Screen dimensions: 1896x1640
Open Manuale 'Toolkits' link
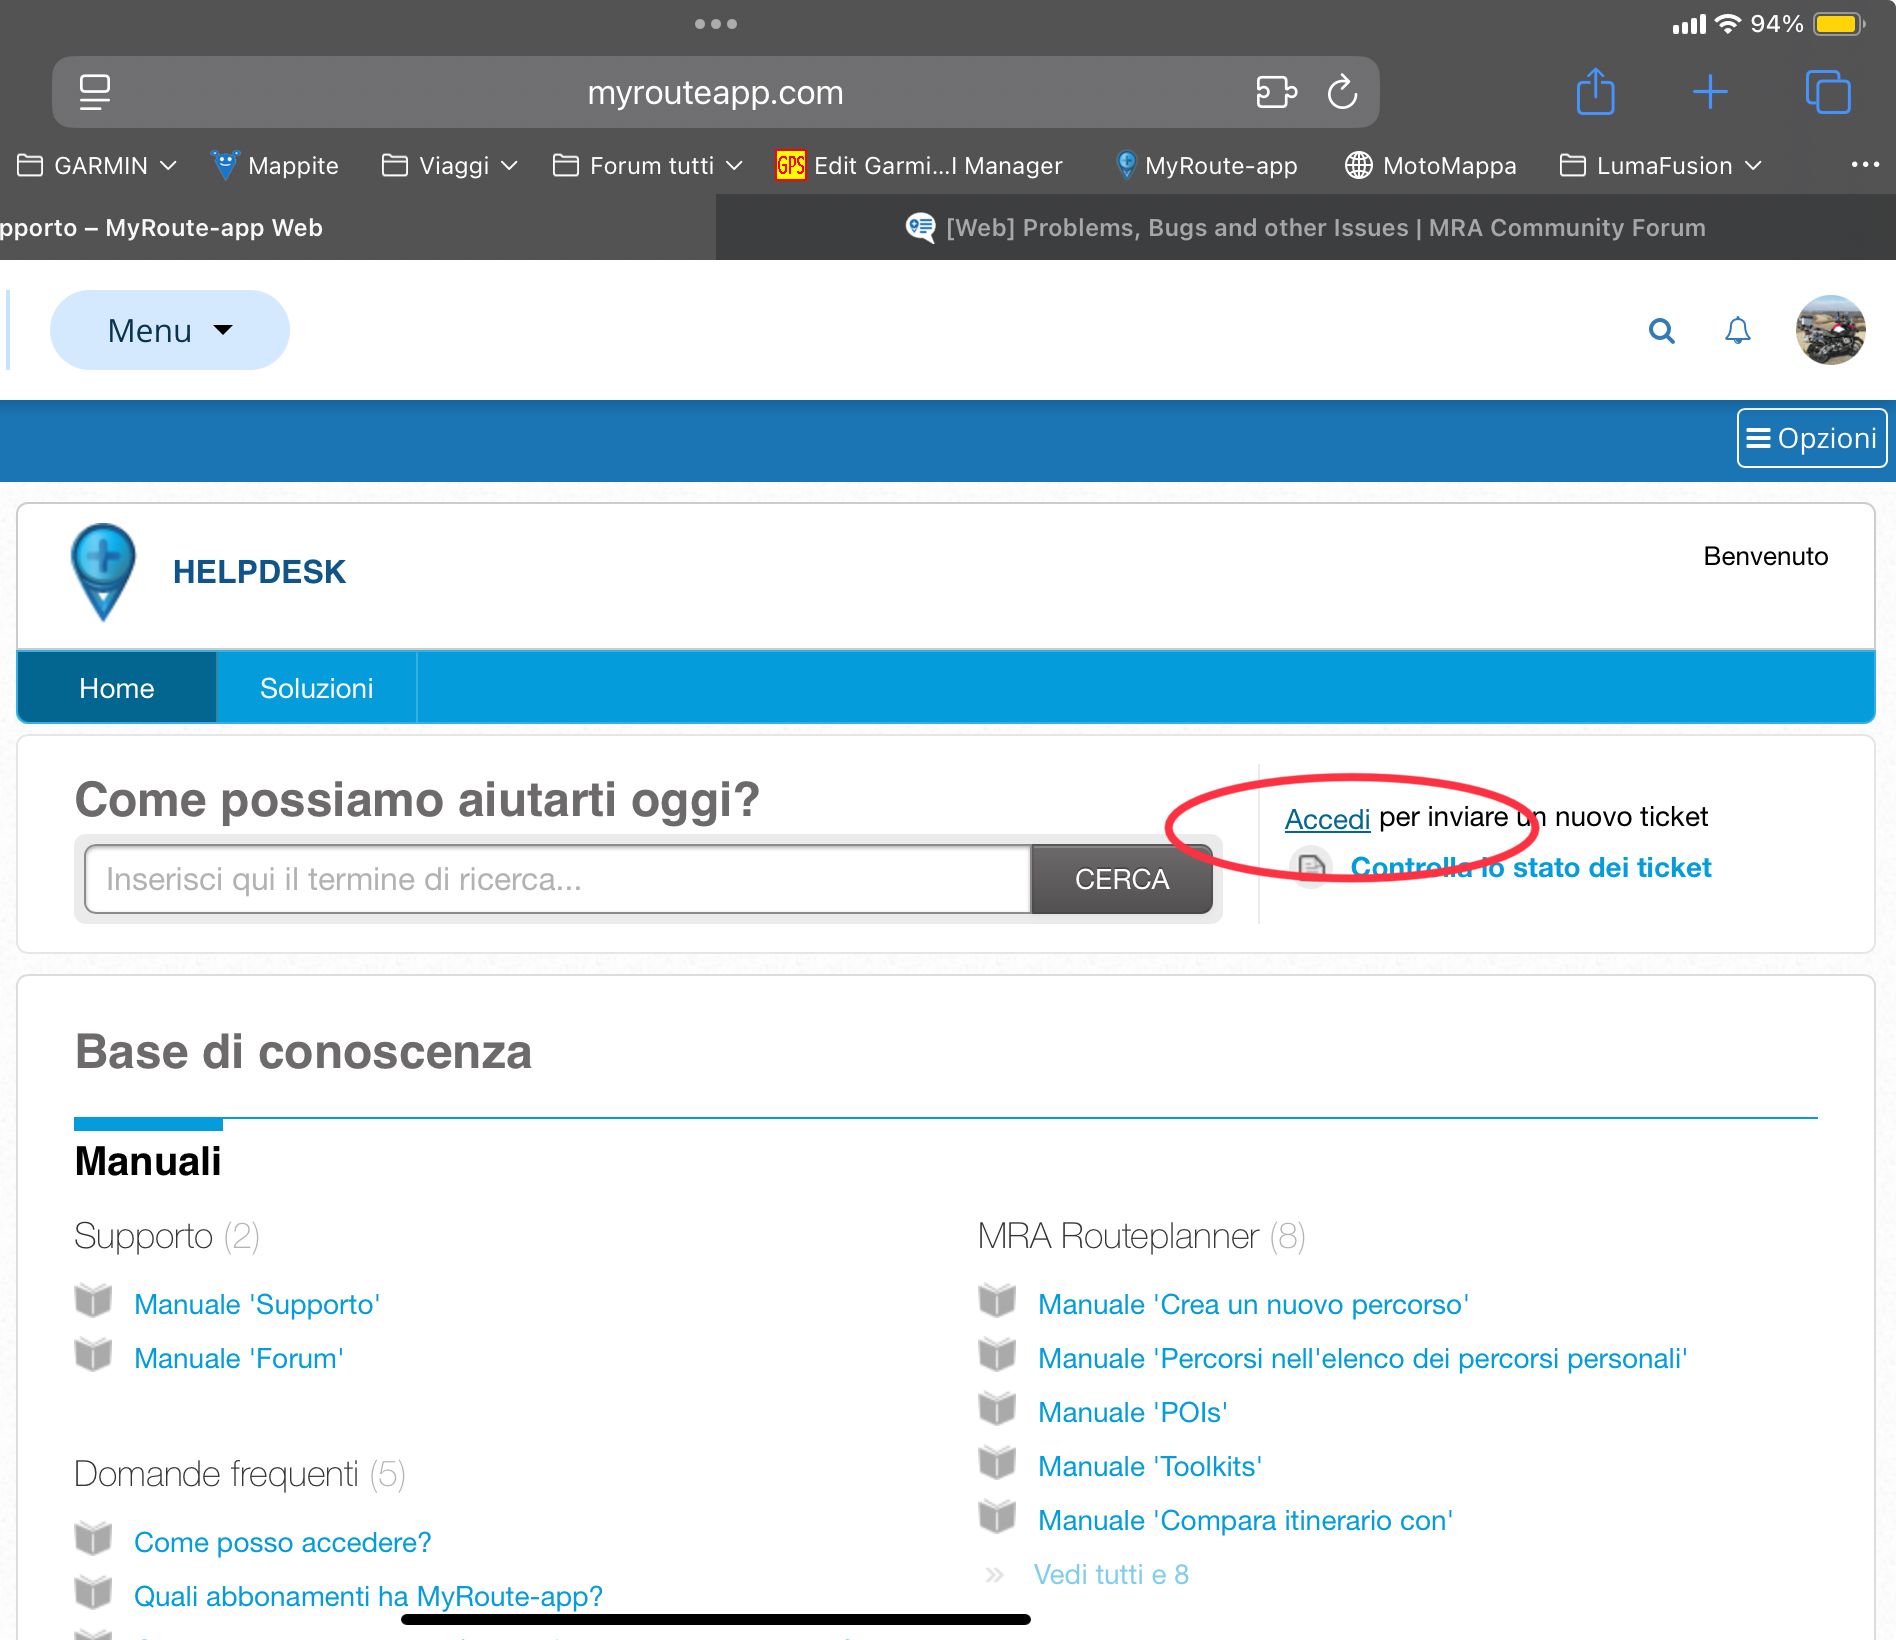tap(1150, 1466)
